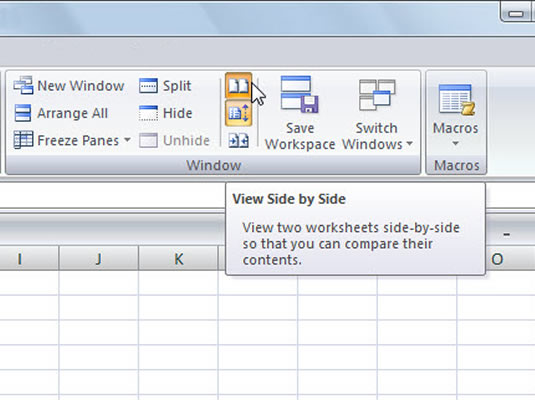The image size is (535, 400).
Task: Open the Switch Windows dropdown
Action: click(377, 113)
